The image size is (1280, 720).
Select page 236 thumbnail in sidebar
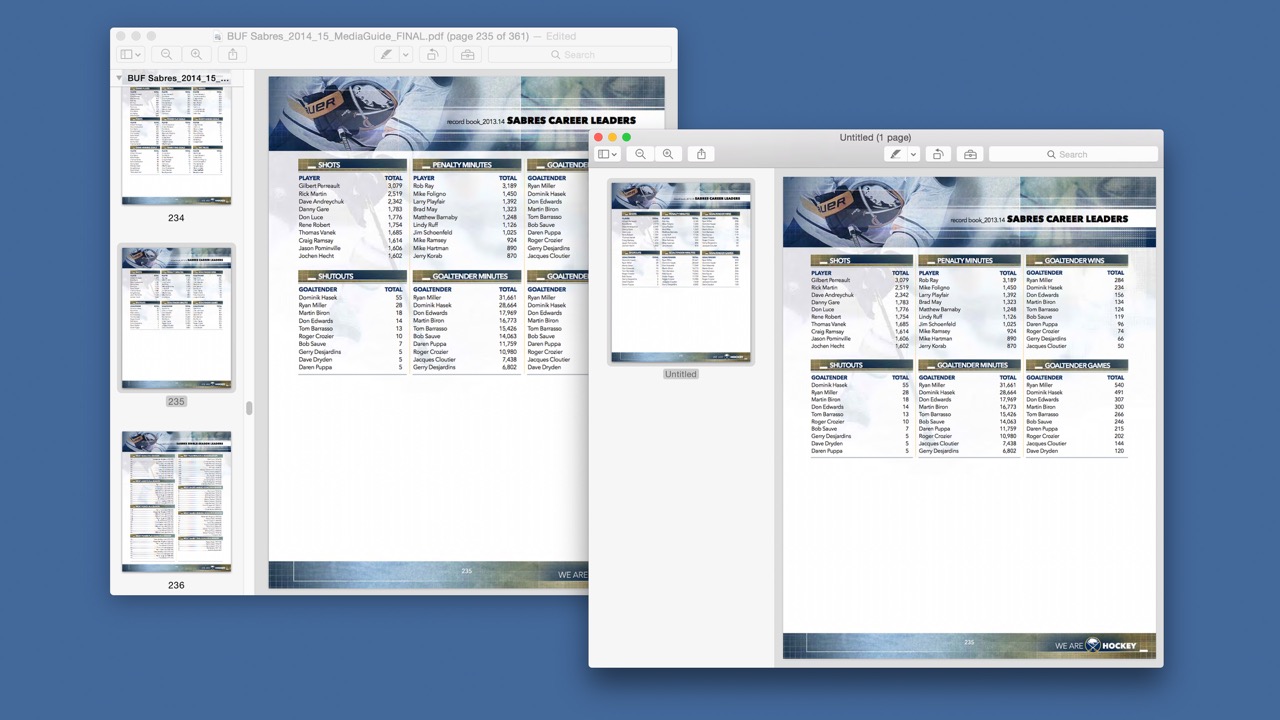pyautogui.click(x=176, y=501)
